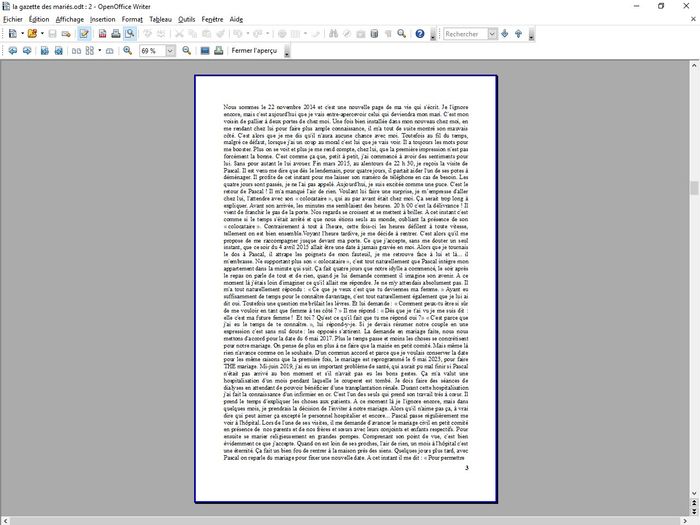The width and height of the screenshot is (700, 525).
Task: Open the Aide menu
Action: [236, 19]
